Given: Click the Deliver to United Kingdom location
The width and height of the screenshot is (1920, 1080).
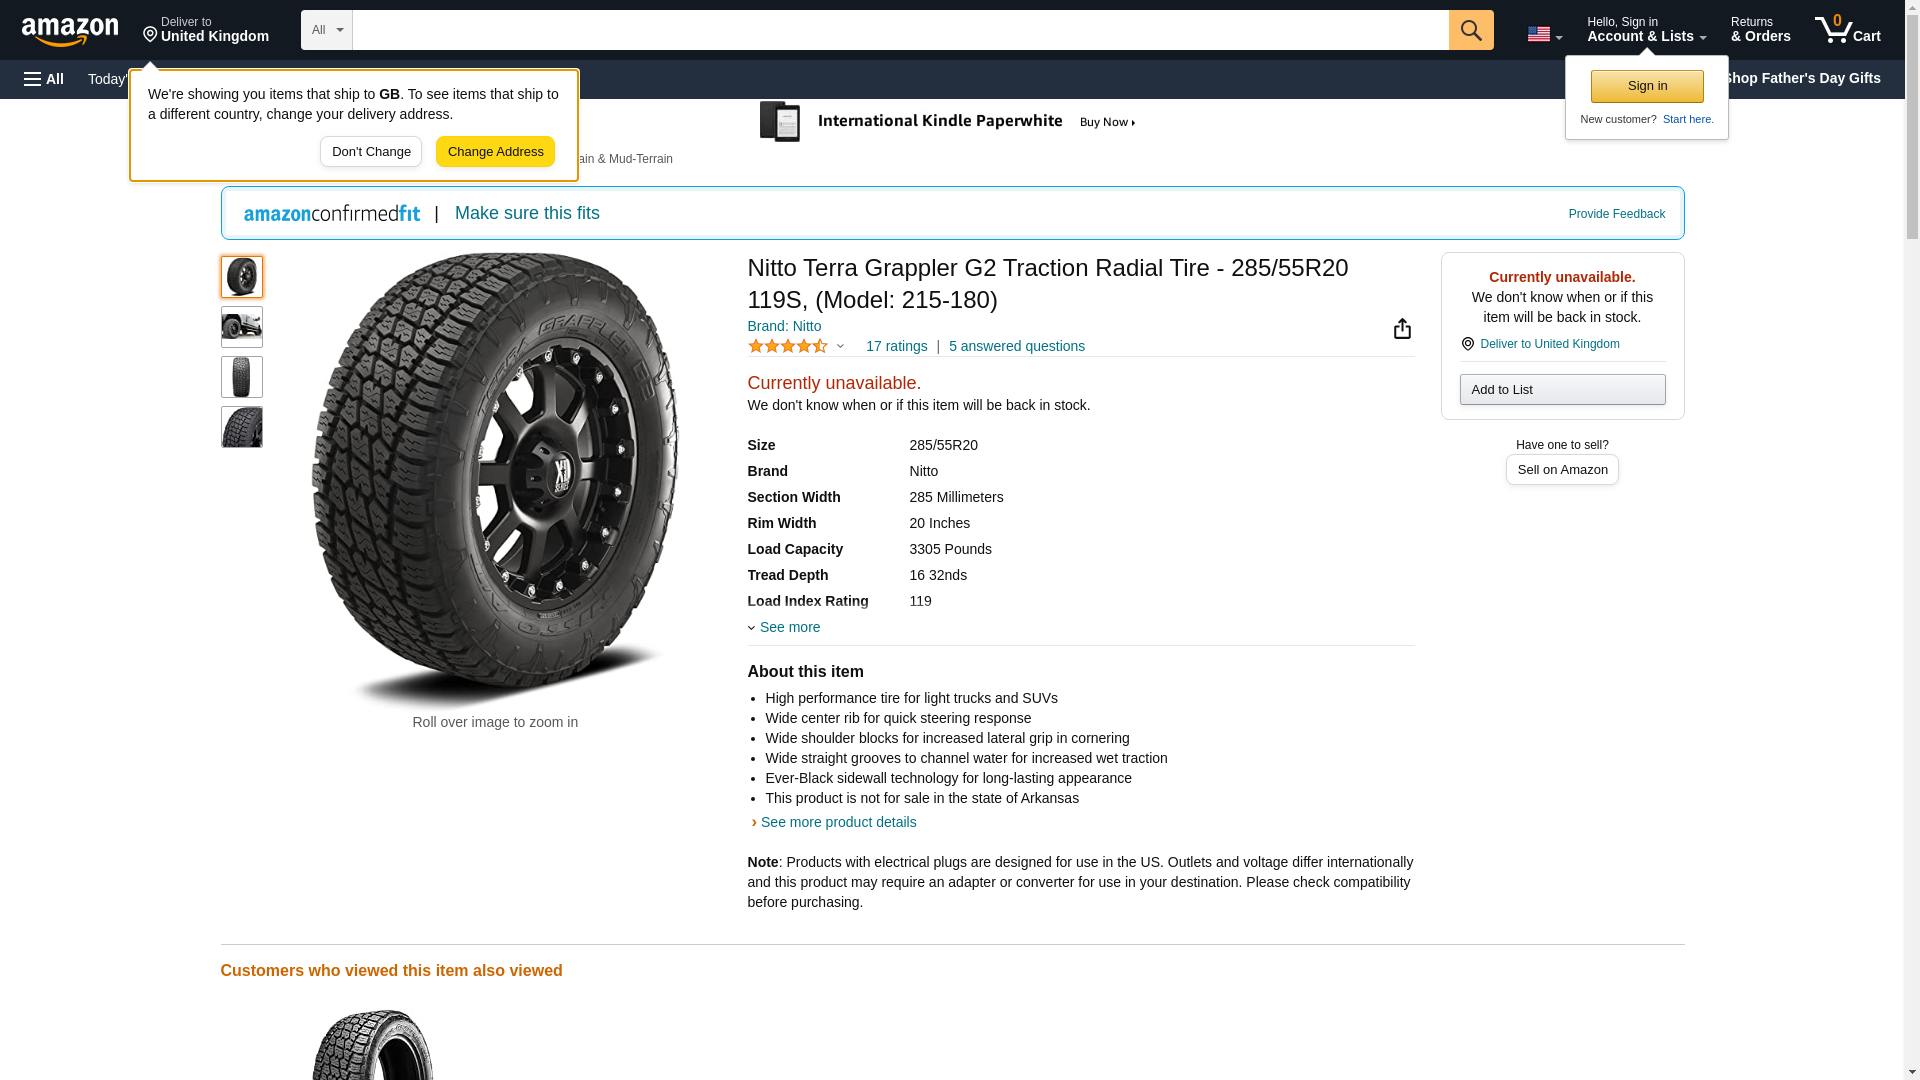Looking at the screenshot, I should tap(205, 30).
